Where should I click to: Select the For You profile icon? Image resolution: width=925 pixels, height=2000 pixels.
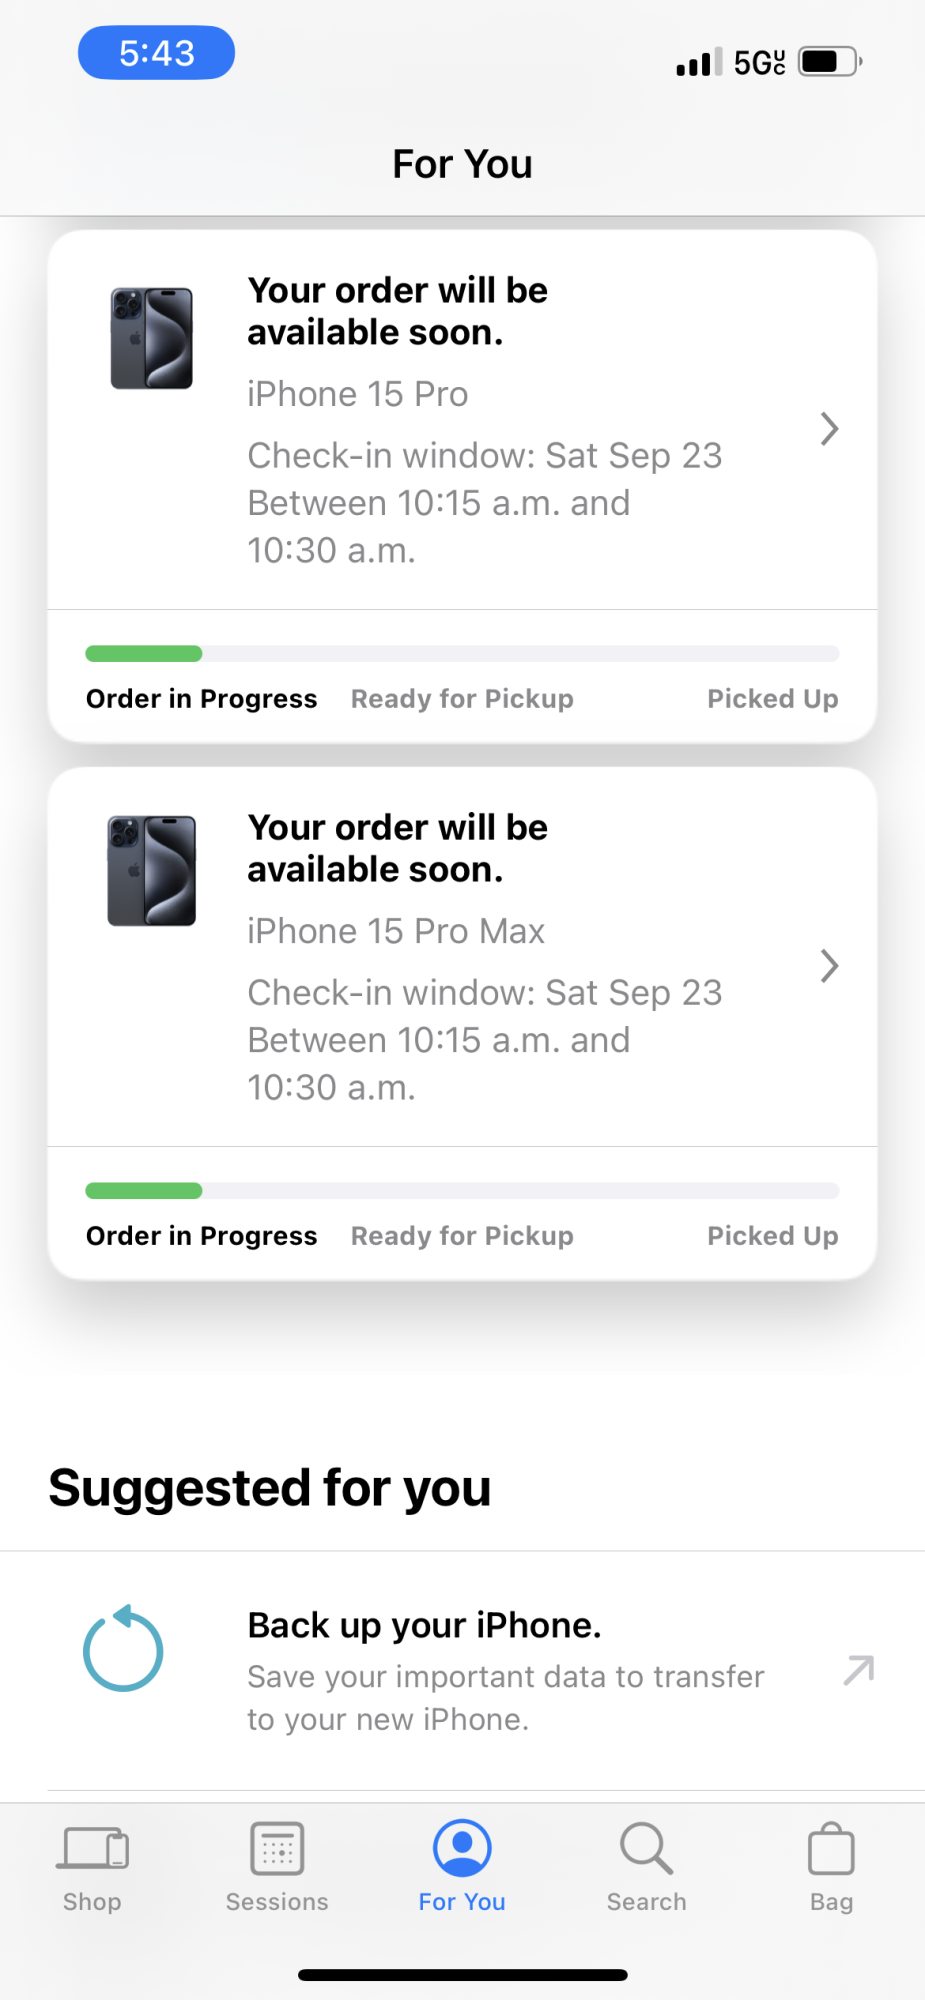(x=462, y=1848)
